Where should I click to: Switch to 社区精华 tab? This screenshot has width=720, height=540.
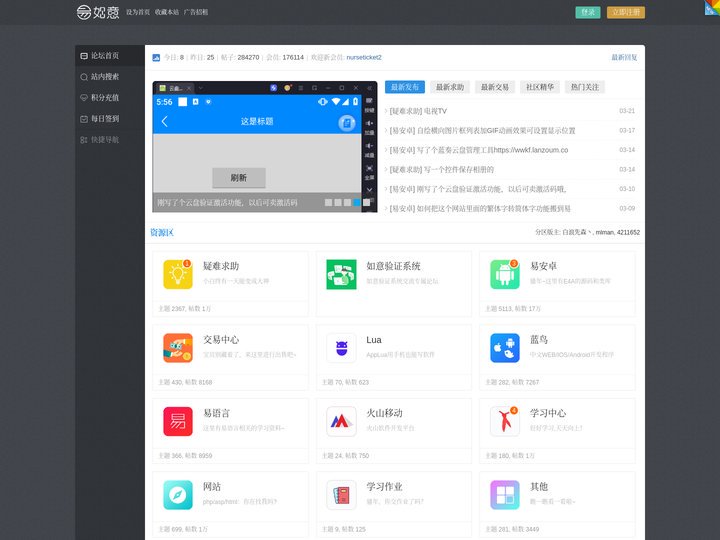click(x=540, y=87)
